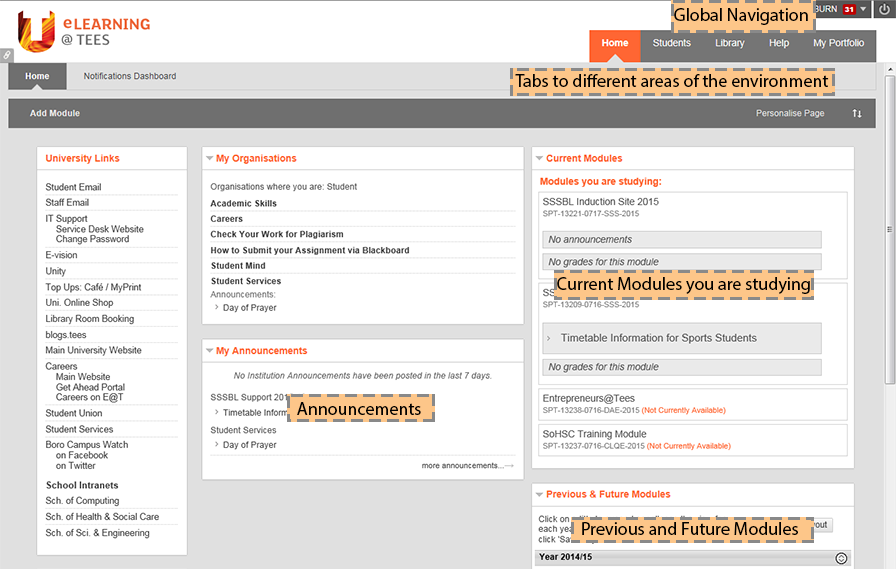The image size is (896, 569).
Task: Open Library Room Booking link
Action: coord(90,319)
